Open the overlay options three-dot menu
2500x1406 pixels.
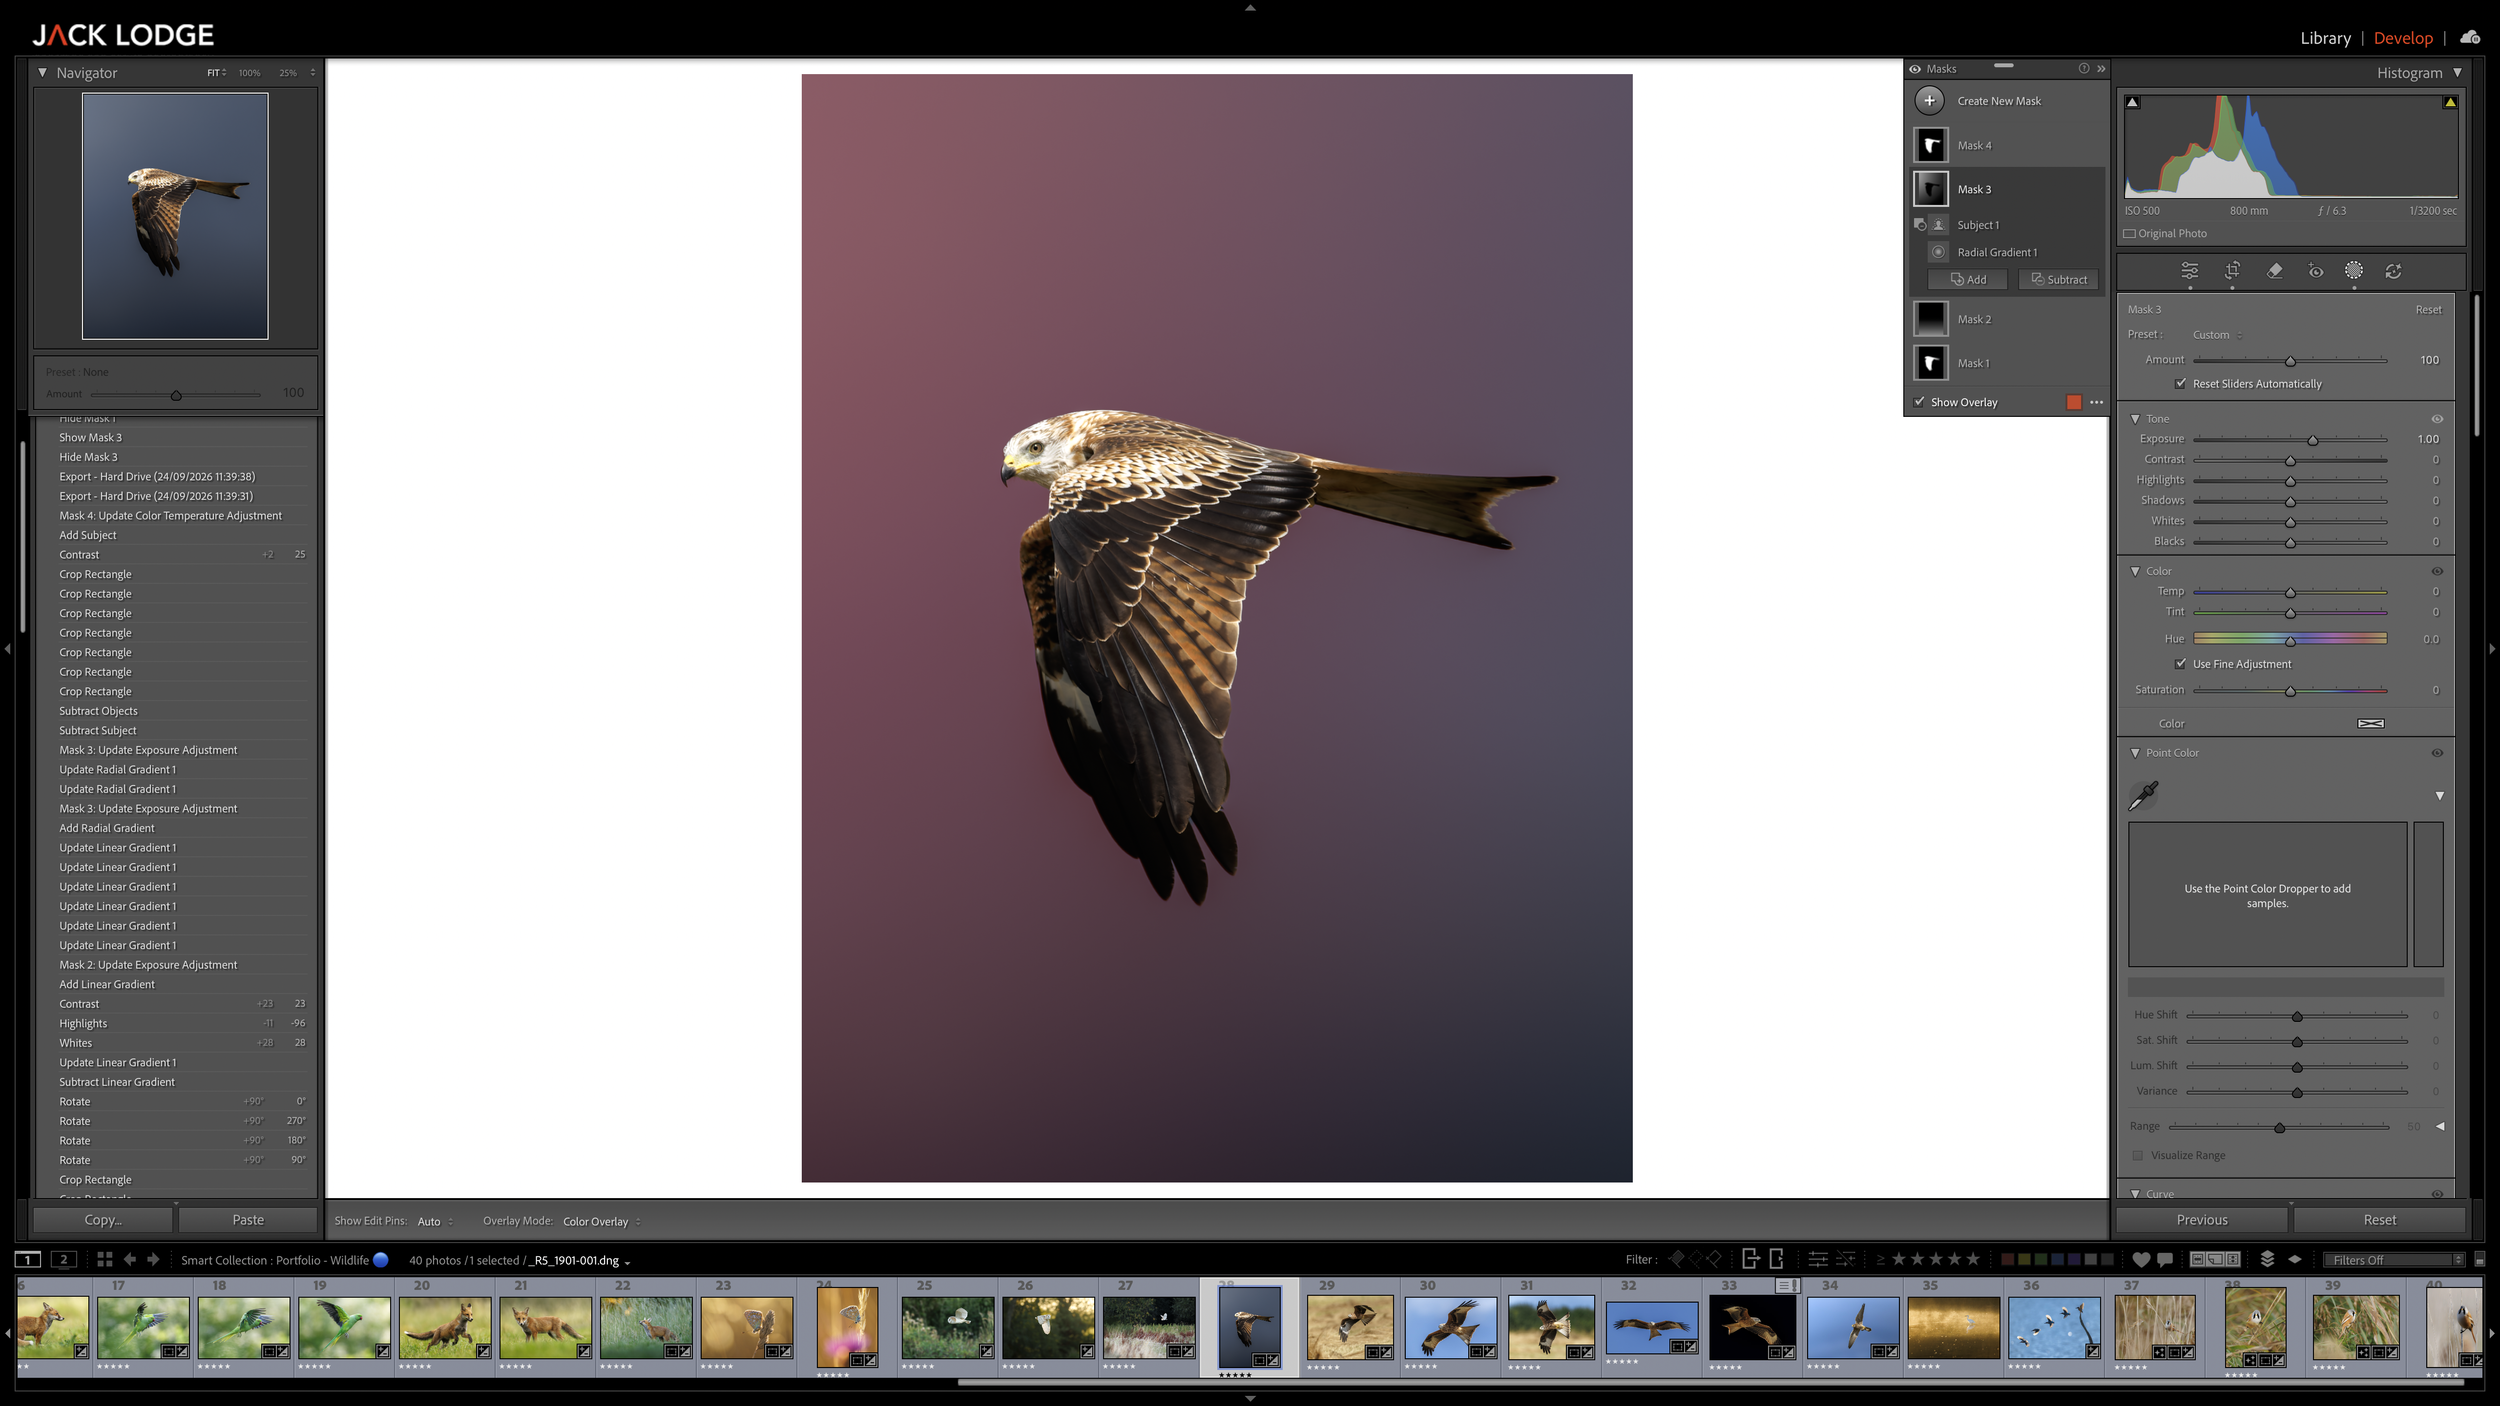pos(2097,402)
